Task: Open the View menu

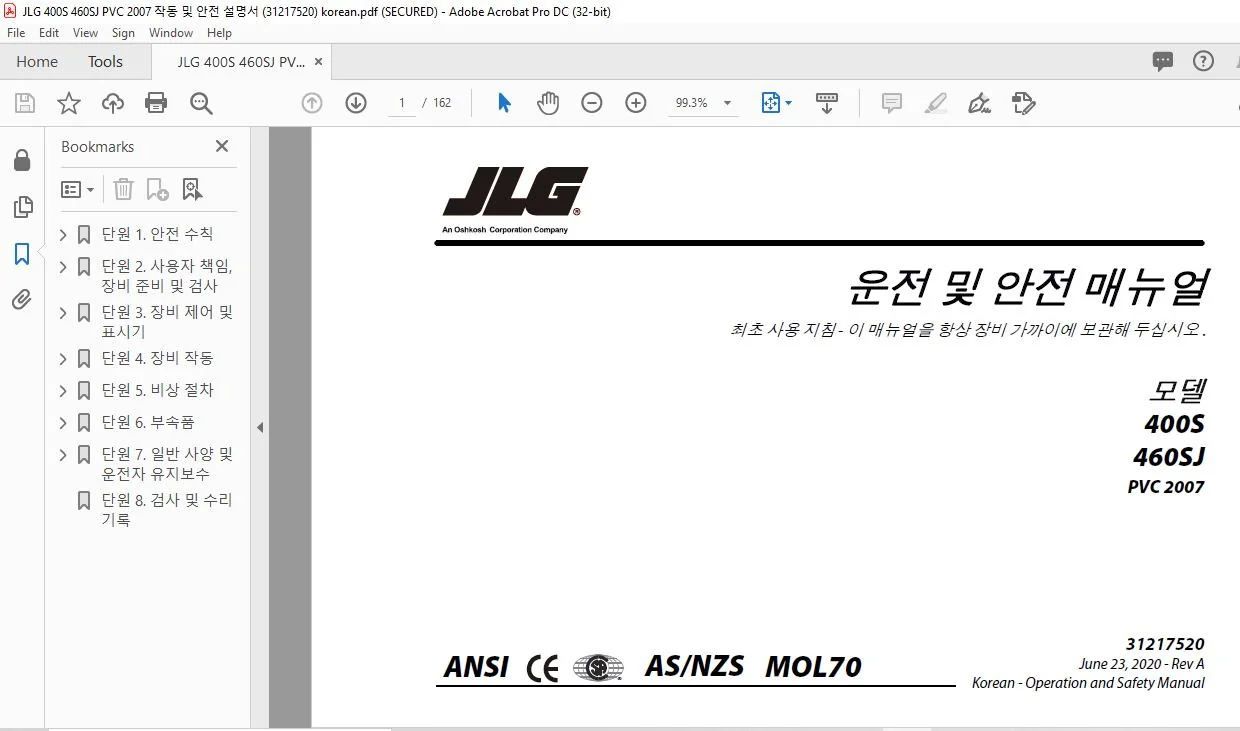Action: (x=85, y=33)
